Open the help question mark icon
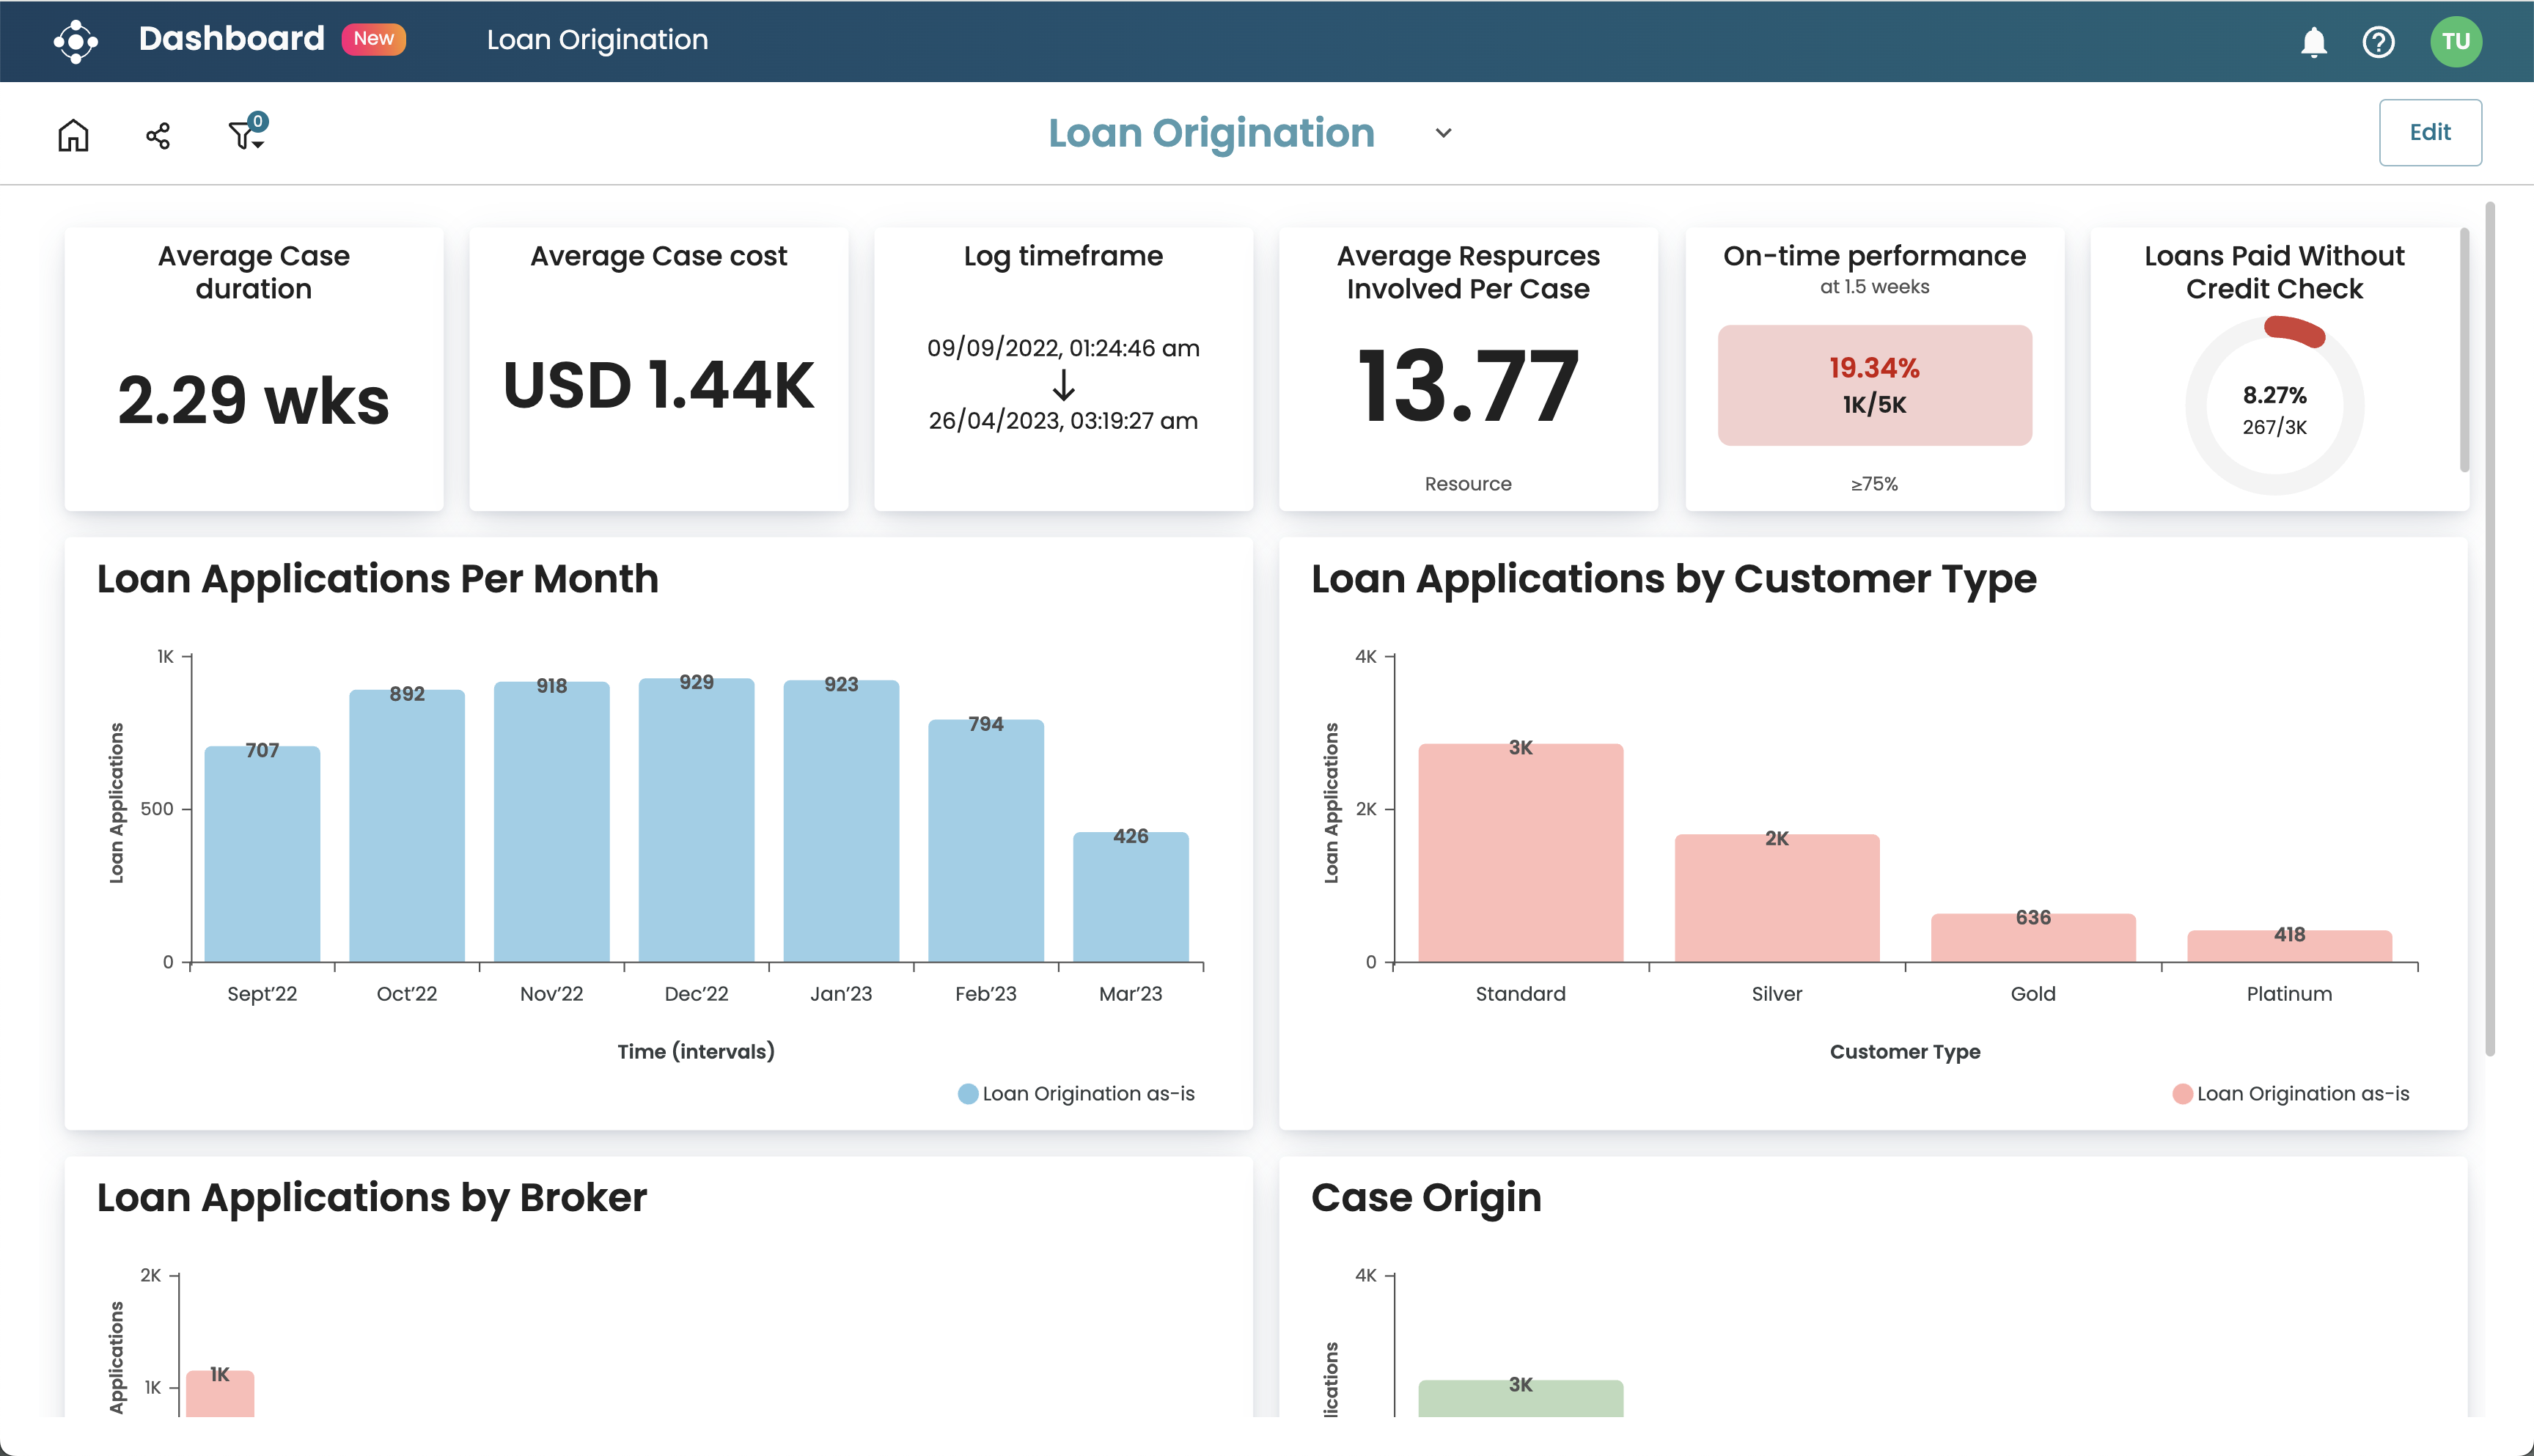The image size is (2534, 1456). pos(2378,42)
